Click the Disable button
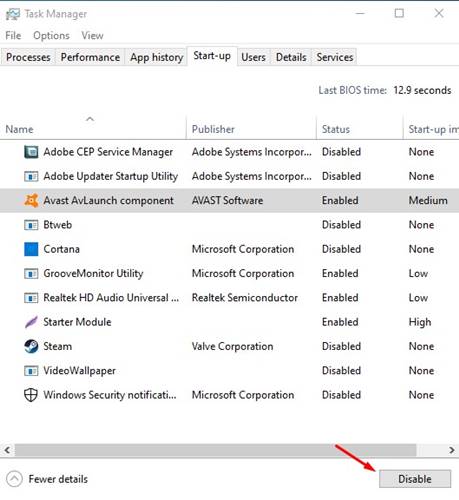 (415, 479)
